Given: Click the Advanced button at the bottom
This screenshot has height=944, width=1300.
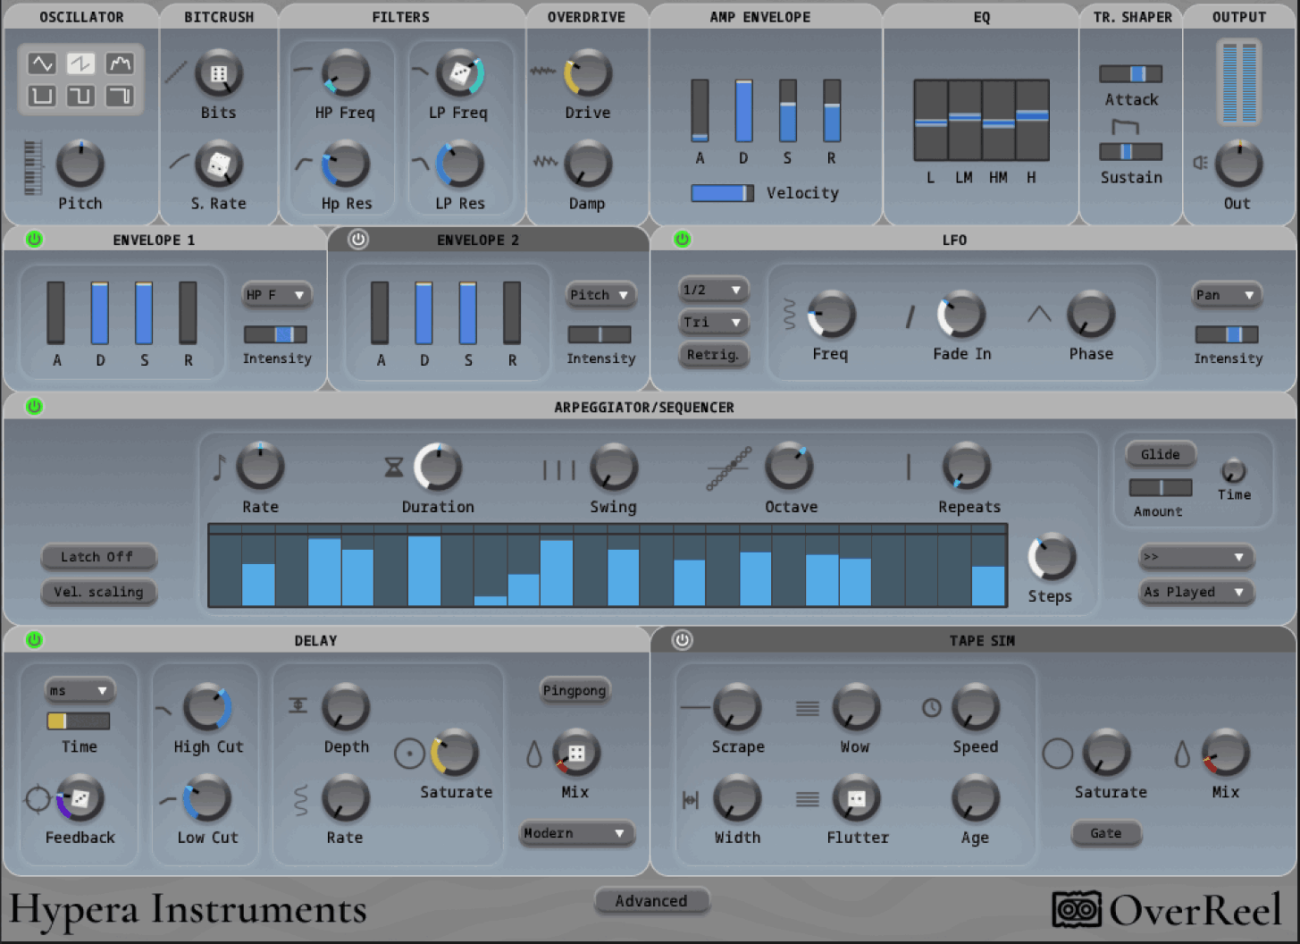Looking at the screenshot, I should click(x=651, y=901).
